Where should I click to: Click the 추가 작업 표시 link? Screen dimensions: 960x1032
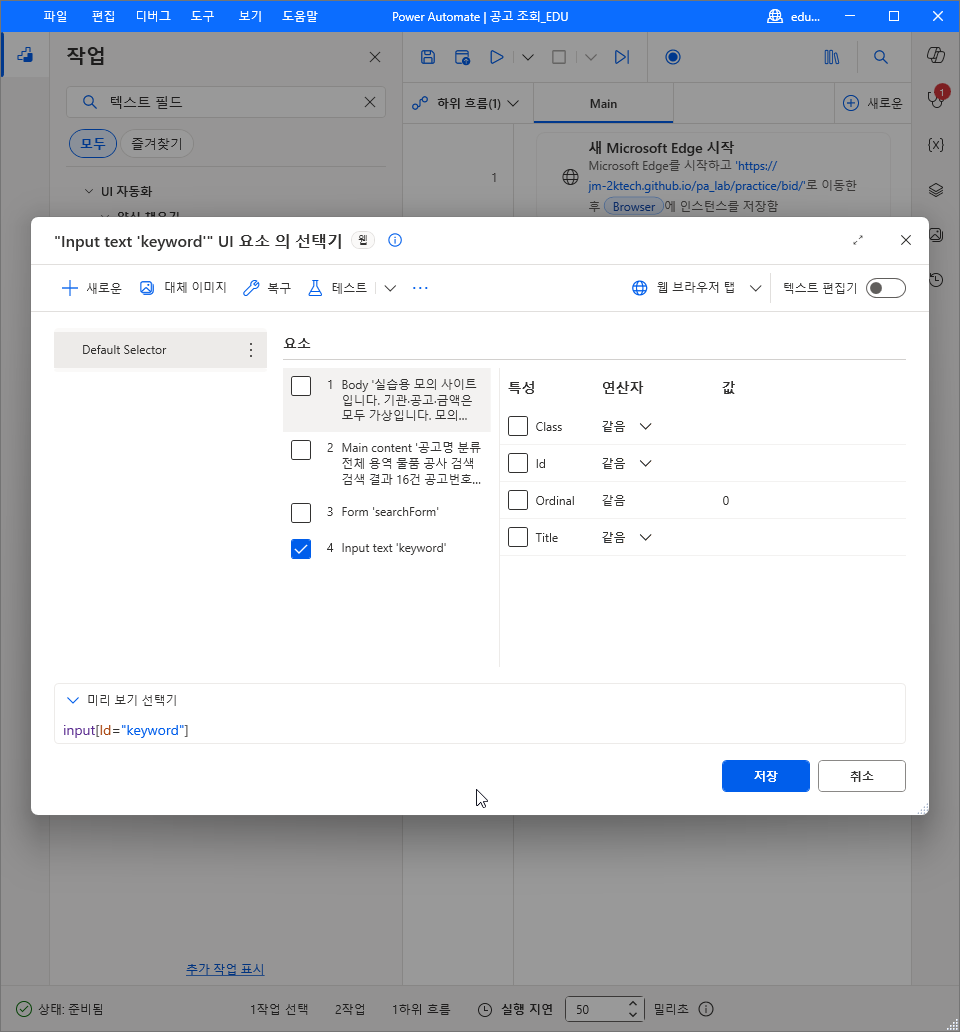click(225, 969)
